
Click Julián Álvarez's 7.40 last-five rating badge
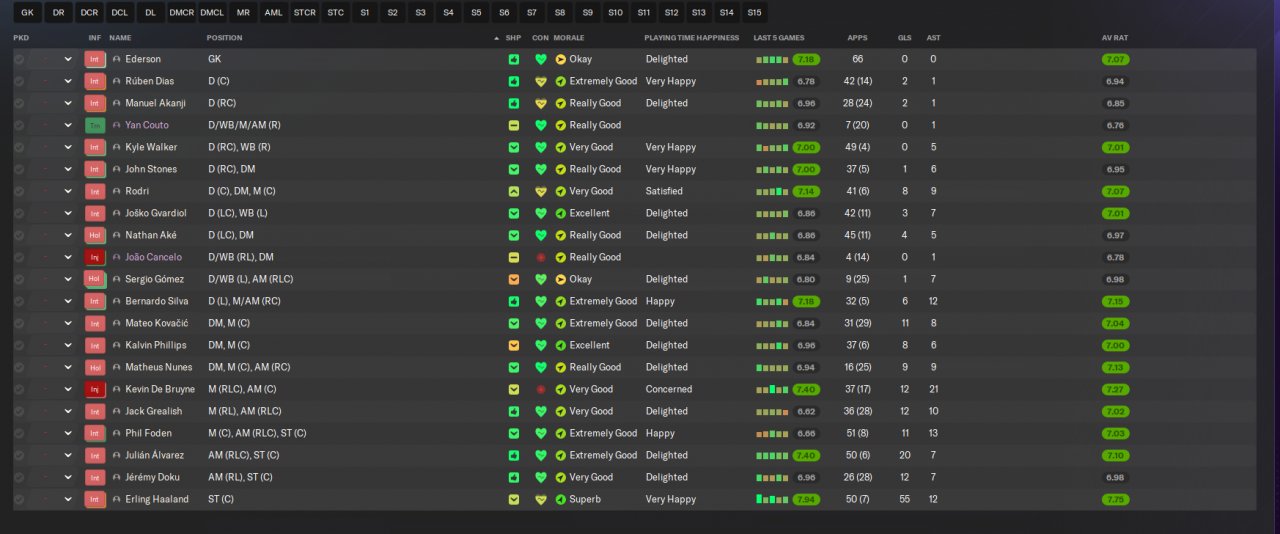pos(806,455)
